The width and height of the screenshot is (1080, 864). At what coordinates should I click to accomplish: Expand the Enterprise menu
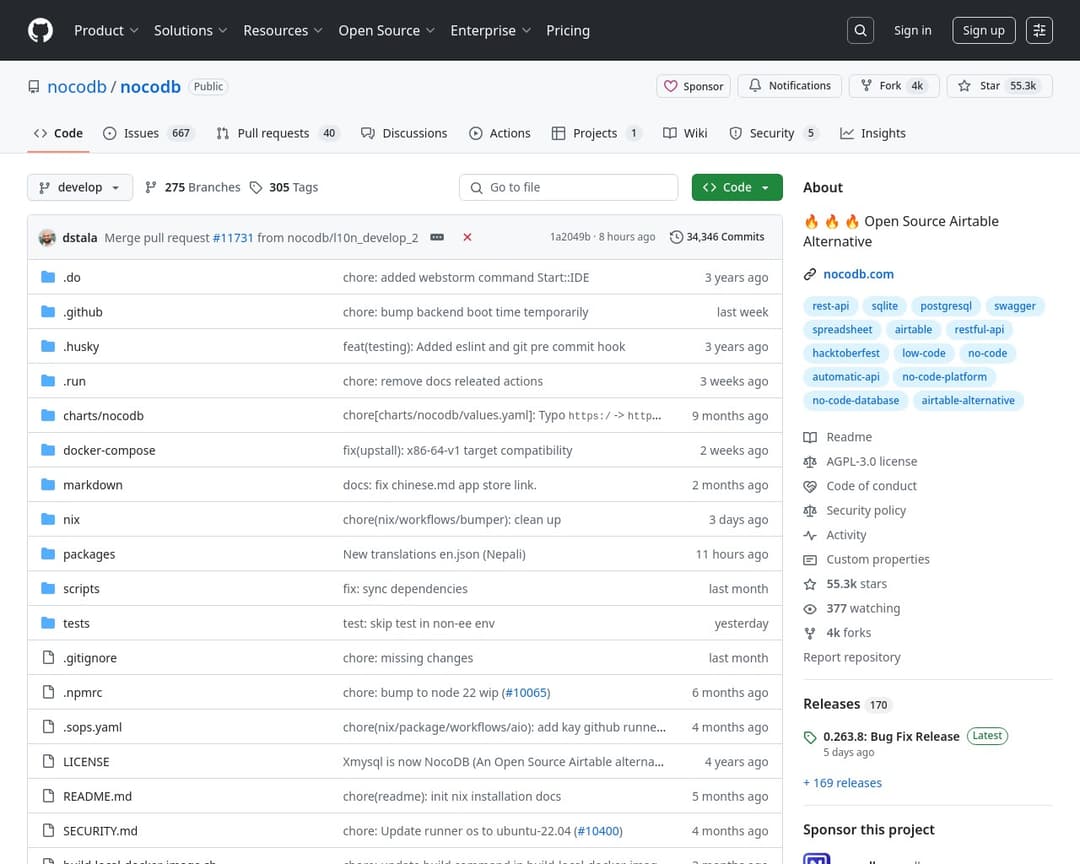490,30
